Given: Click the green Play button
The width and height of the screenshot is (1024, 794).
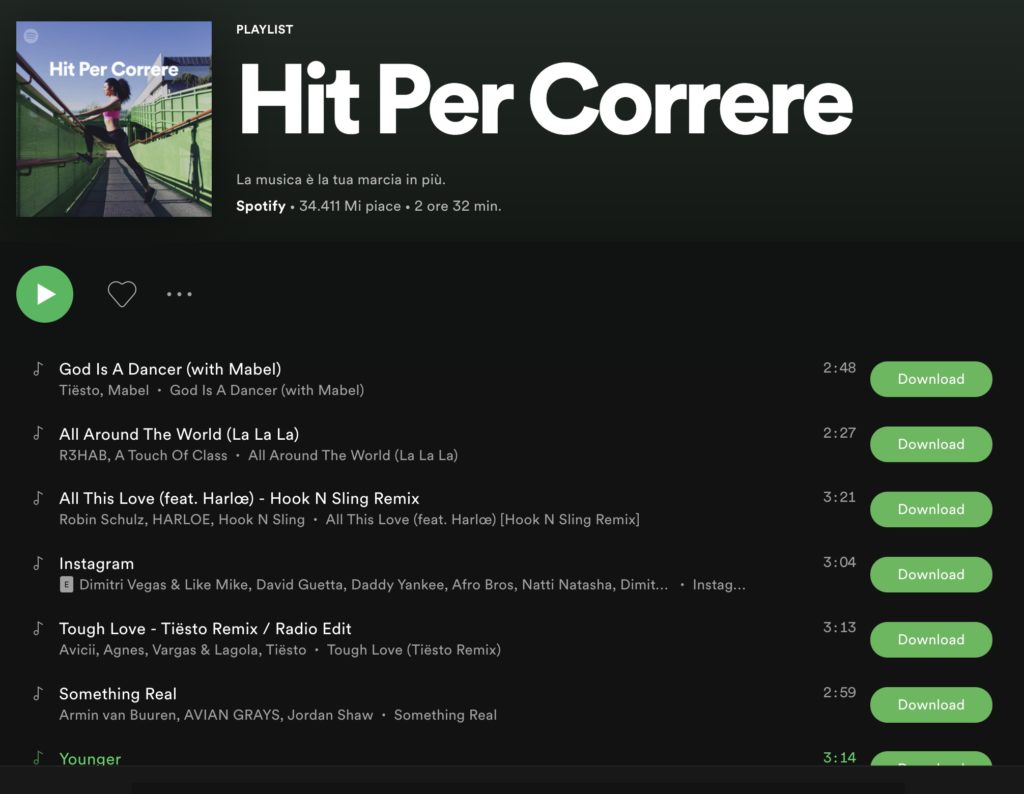Looking at the screenshot, I should click(45, 294).
